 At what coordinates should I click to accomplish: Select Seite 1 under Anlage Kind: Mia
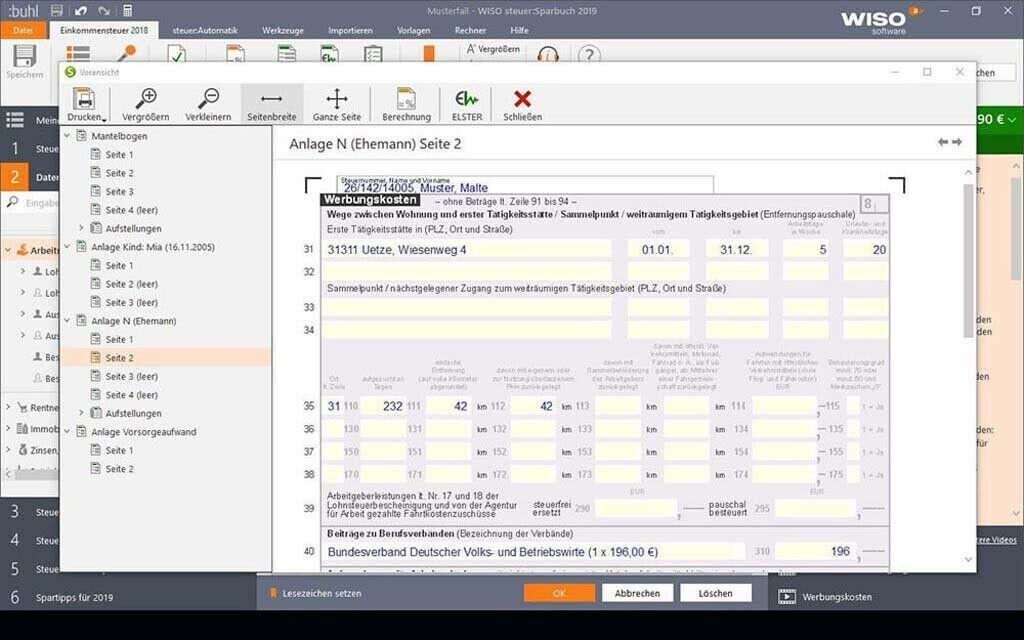[x=118, y=265]
